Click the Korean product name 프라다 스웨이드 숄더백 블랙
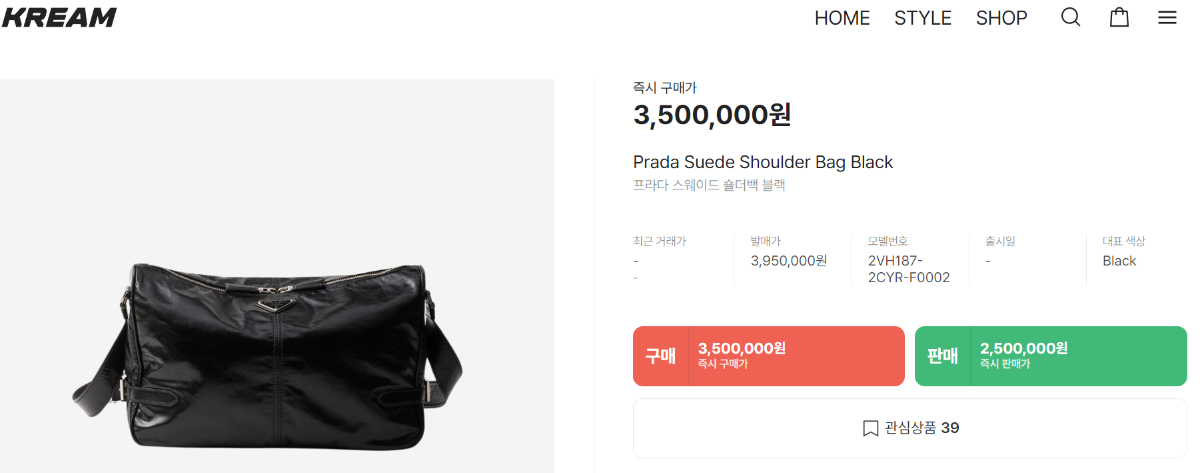1200x473 pixels. [x=709, y=185]
